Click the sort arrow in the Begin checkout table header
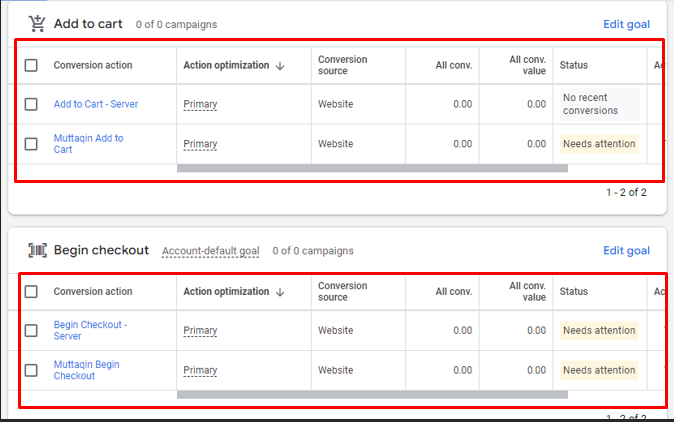 280,292
